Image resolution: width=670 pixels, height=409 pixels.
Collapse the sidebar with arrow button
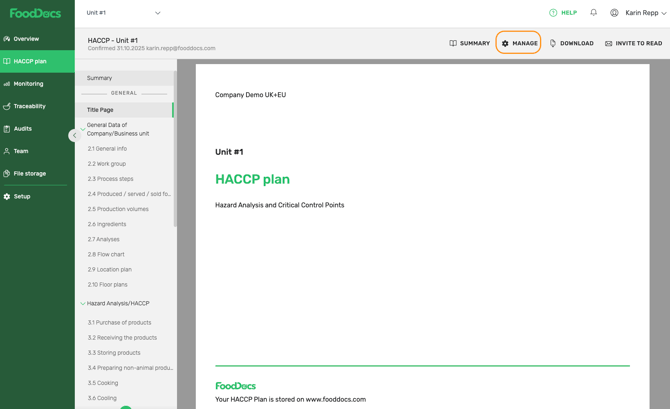74,135
